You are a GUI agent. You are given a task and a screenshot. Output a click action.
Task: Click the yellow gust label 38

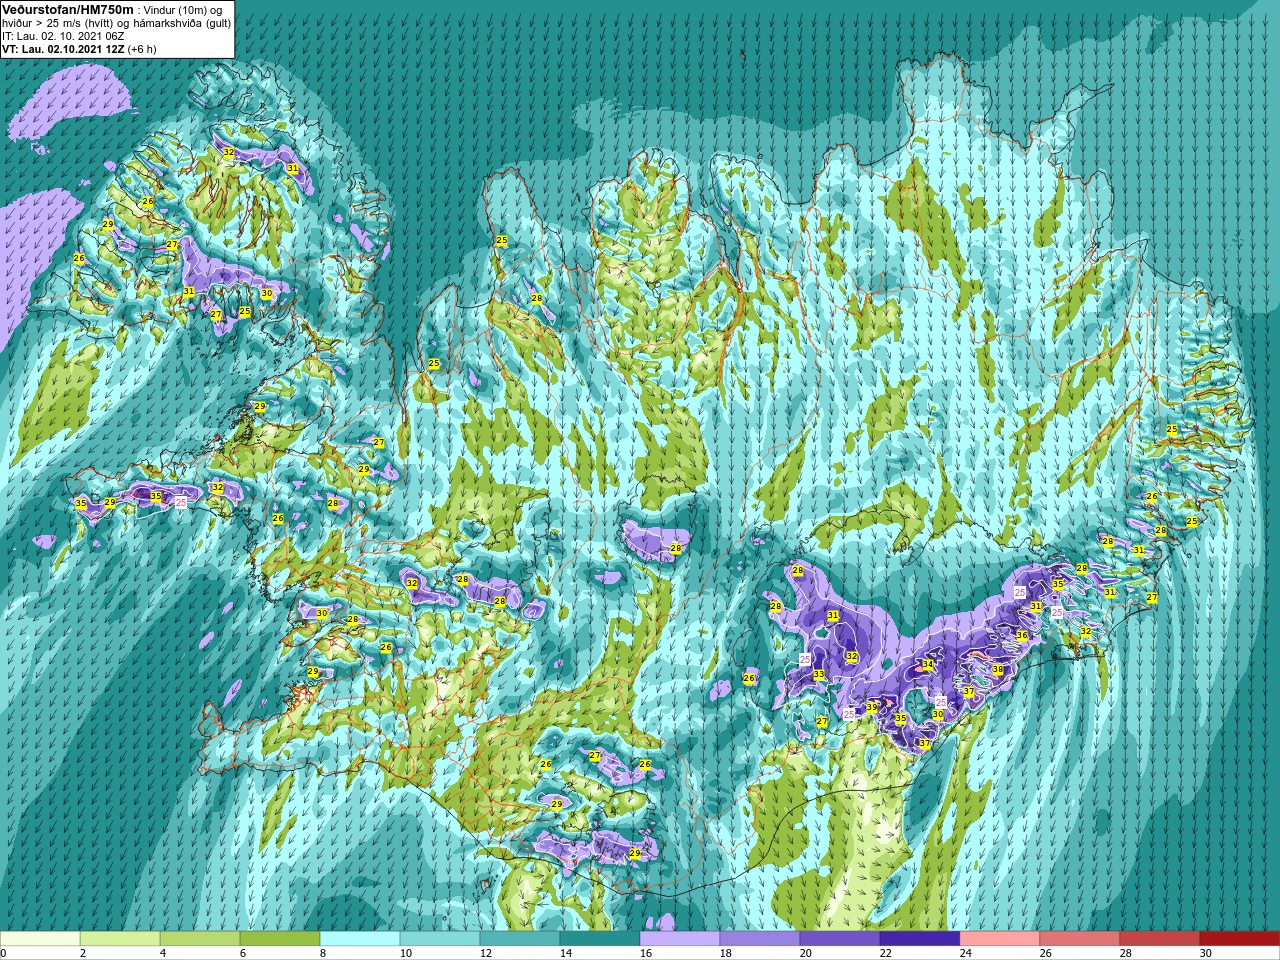997,669
